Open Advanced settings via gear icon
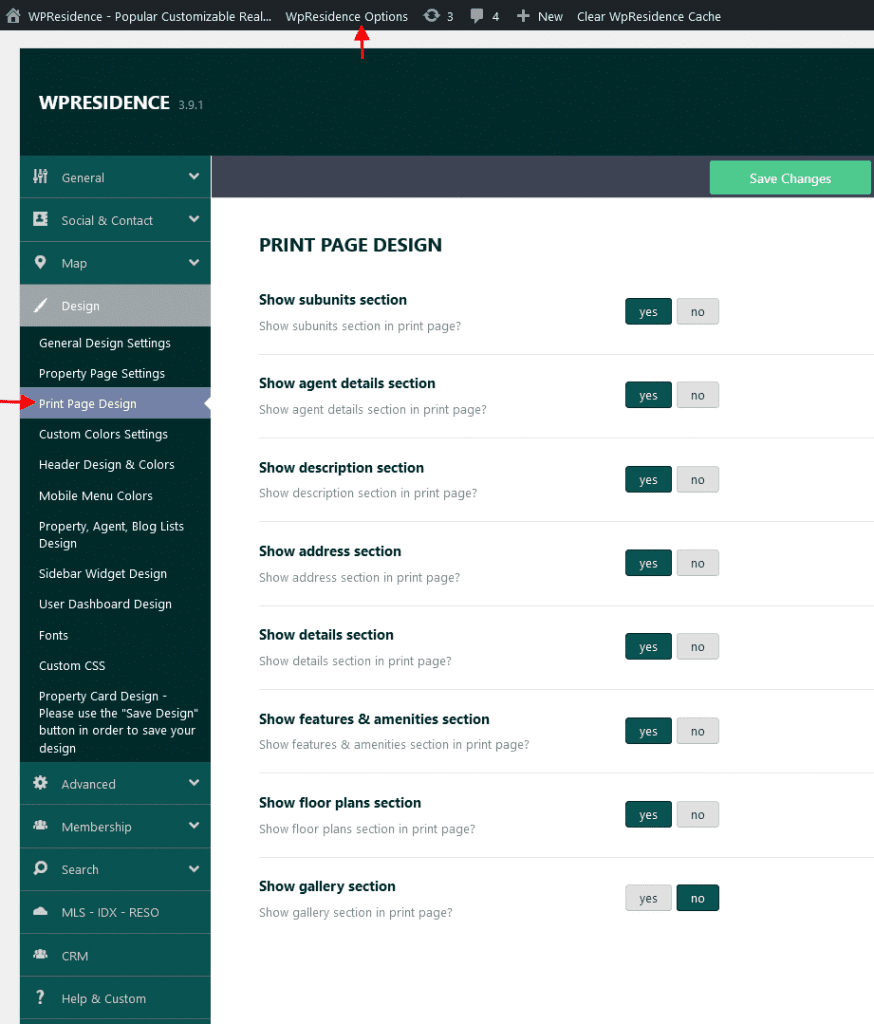The height and width of the screenshot is (1024, 874). pos(39,784)
